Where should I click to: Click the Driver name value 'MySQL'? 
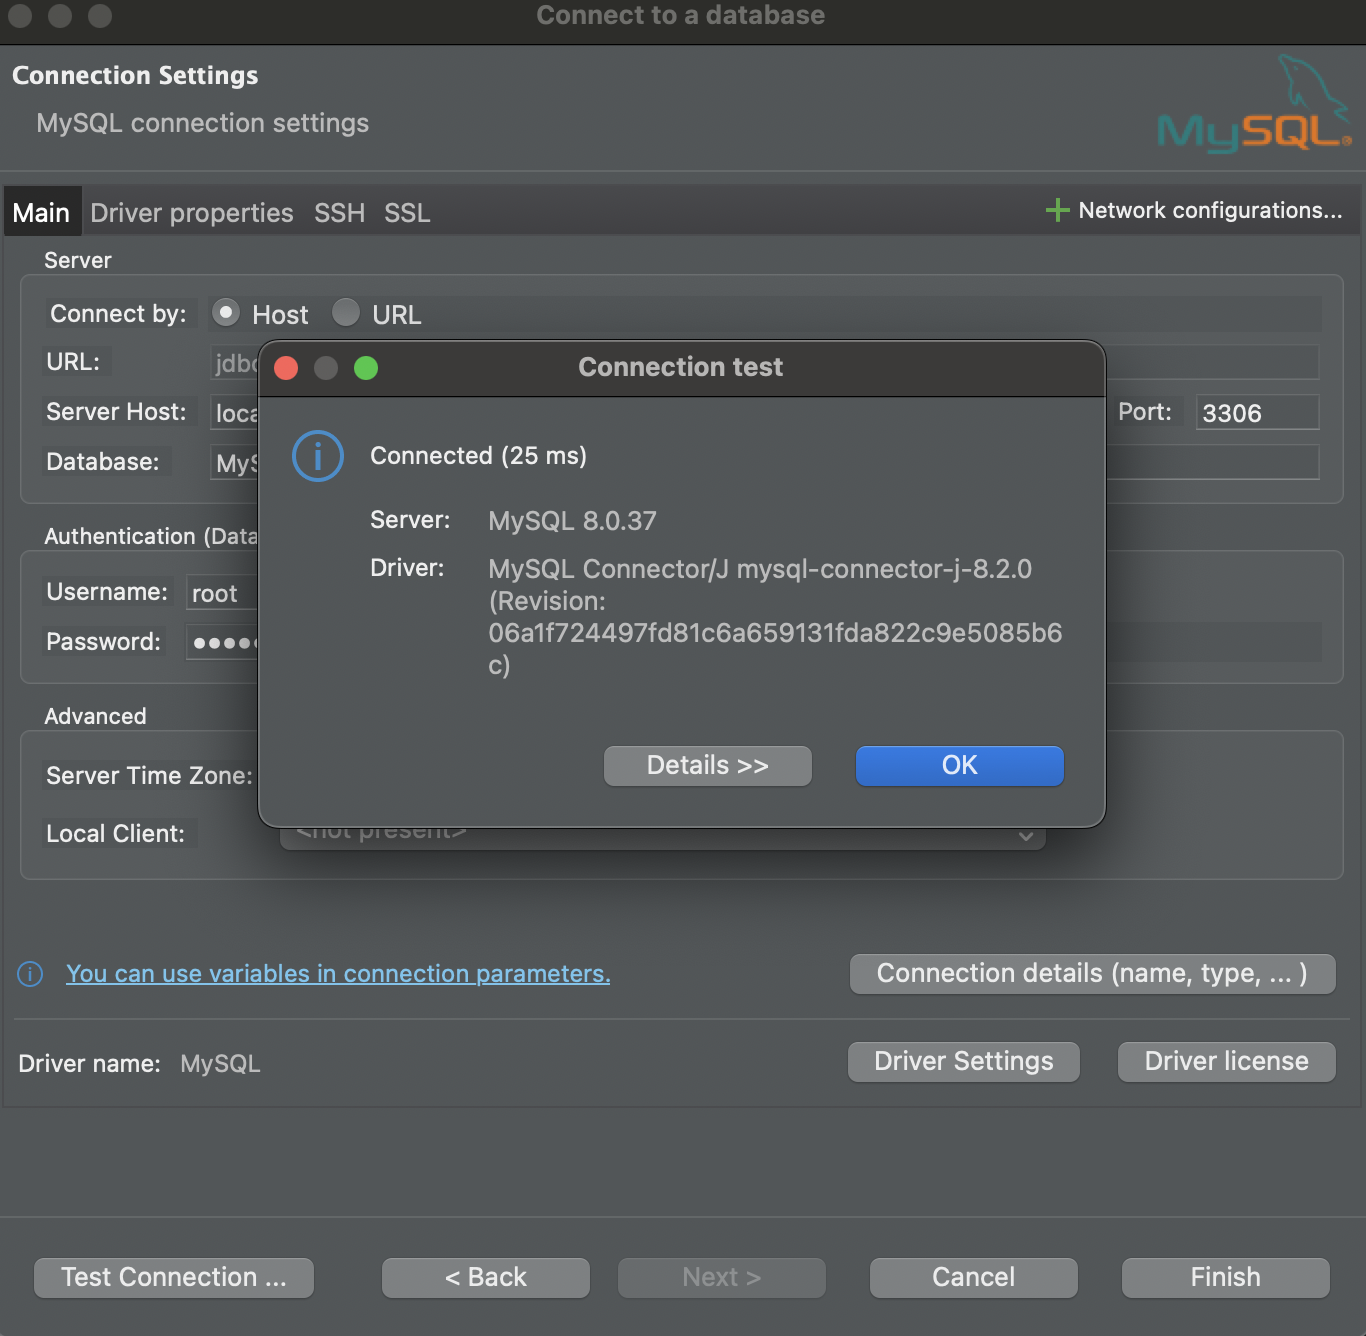pos(220,1064)
